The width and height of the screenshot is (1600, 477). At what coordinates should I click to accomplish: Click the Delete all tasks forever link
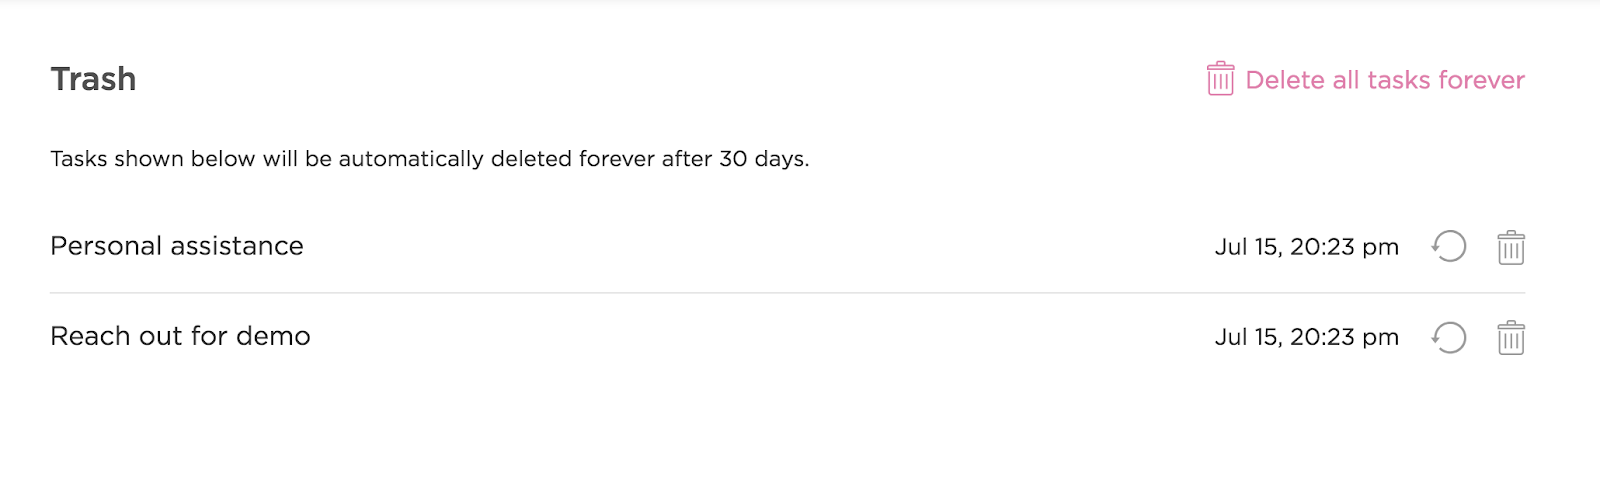click(1384, 80)
